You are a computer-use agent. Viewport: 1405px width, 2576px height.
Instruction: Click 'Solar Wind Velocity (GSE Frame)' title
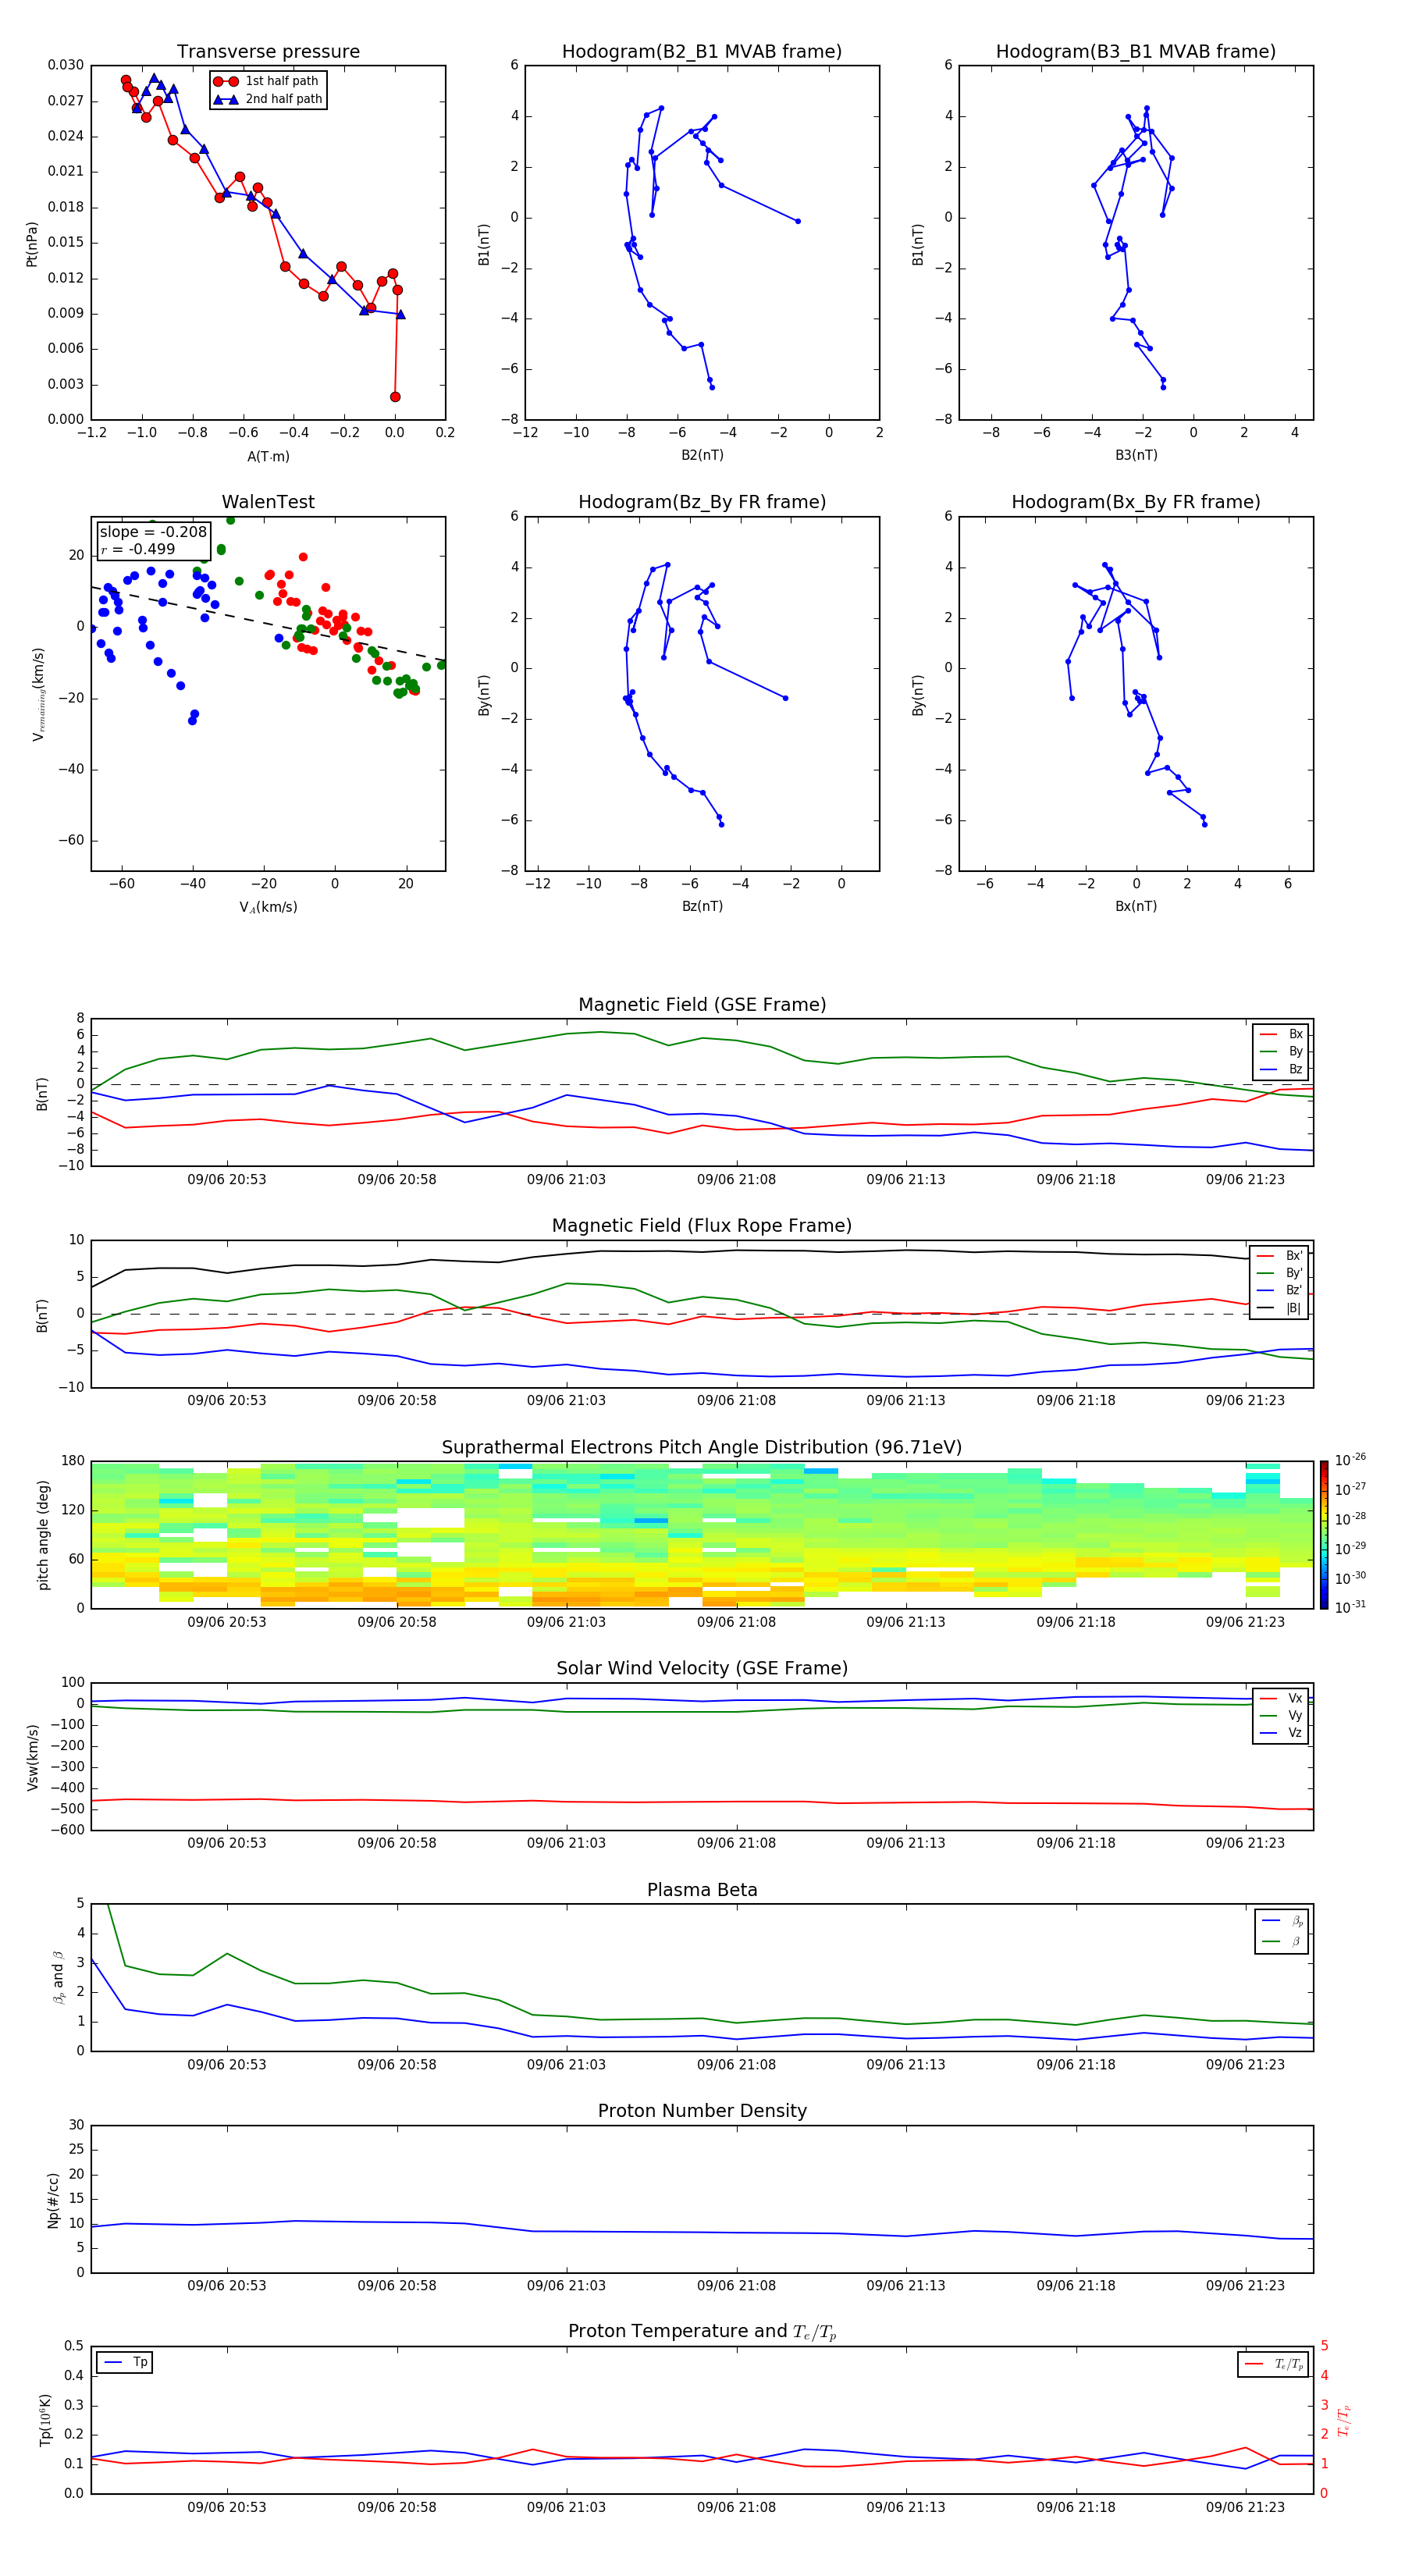[702, 1669]
